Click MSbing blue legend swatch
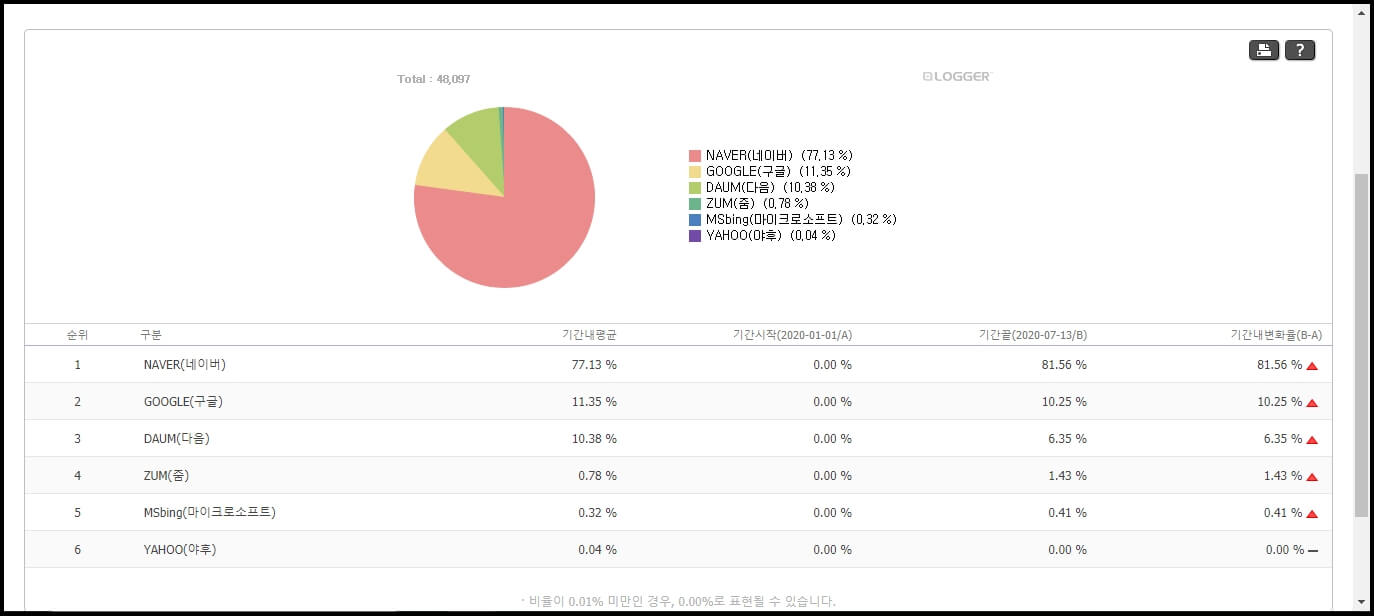 (x=695, y=220)
